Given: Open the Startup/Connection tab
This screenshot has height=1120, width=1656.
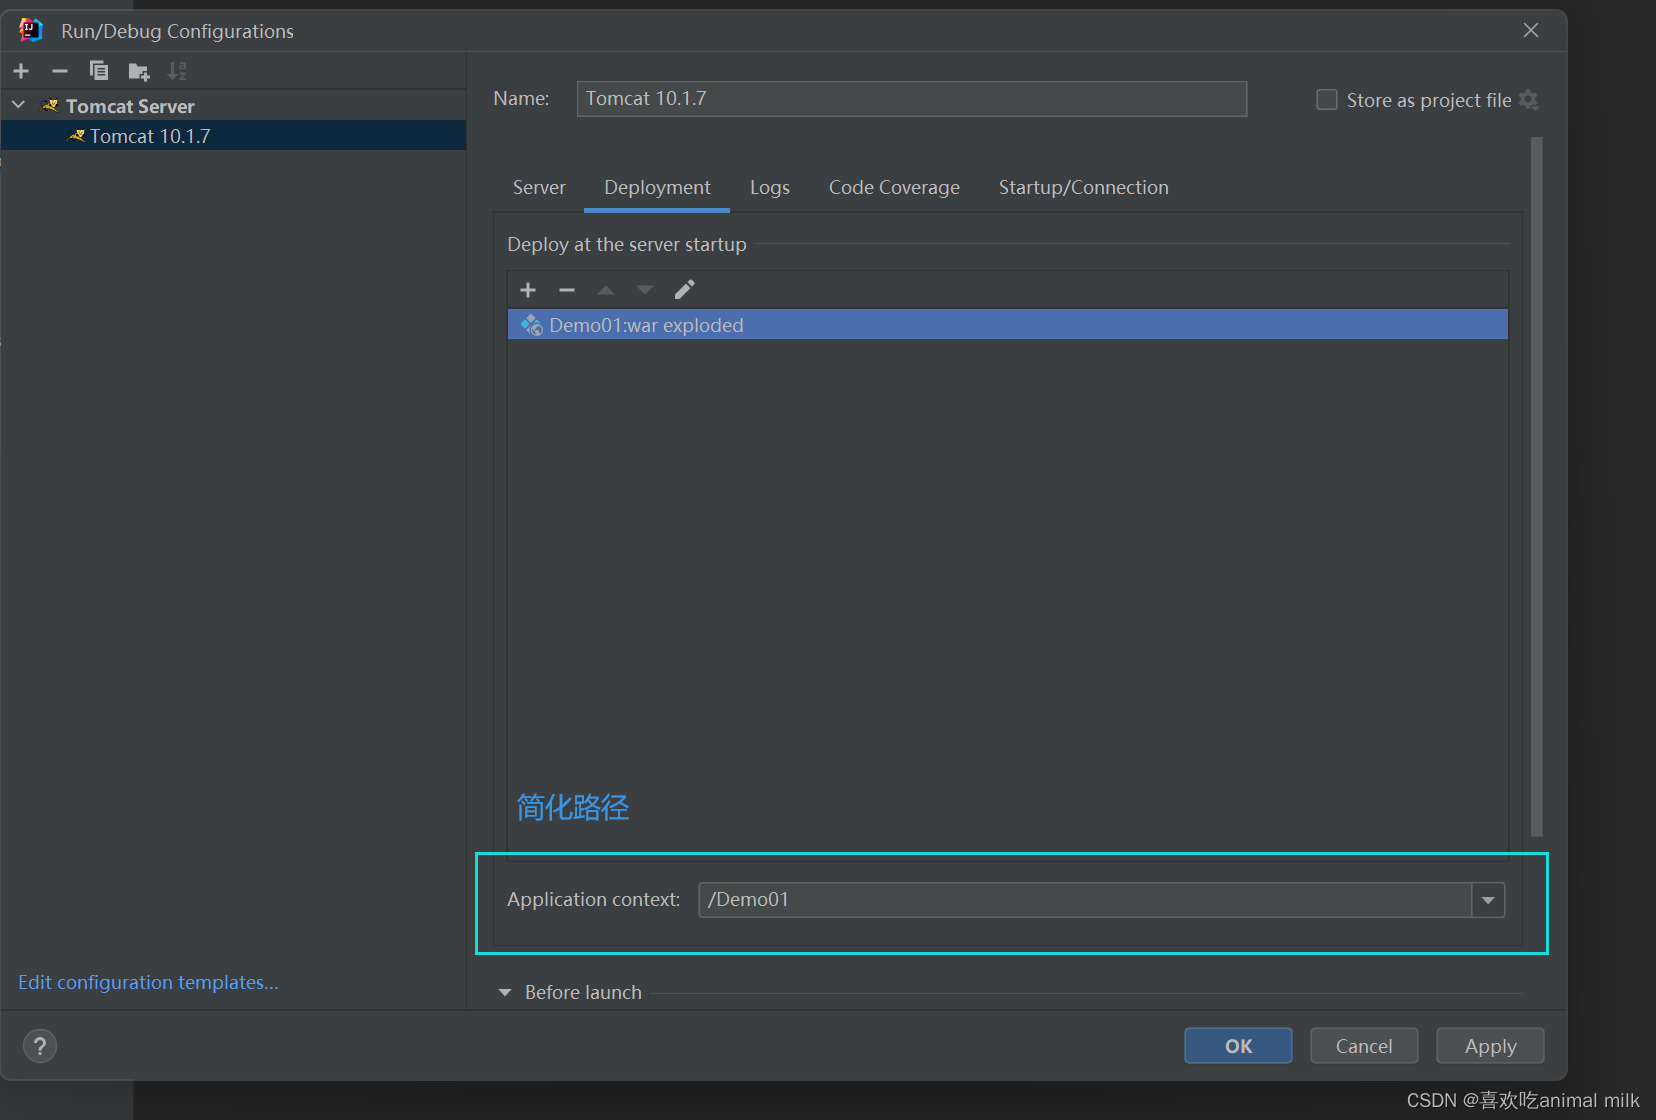Looking at the screenshot, I should pyautogui.click(x=1082, y=187).
